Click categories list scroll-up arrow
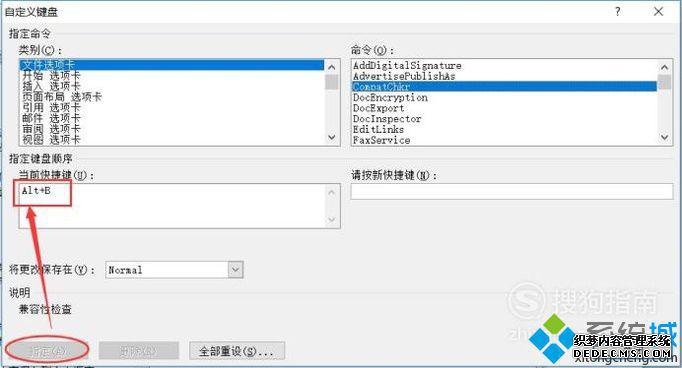Image resolution: width=682 pixels, height=368 pixels. (331, 67)
